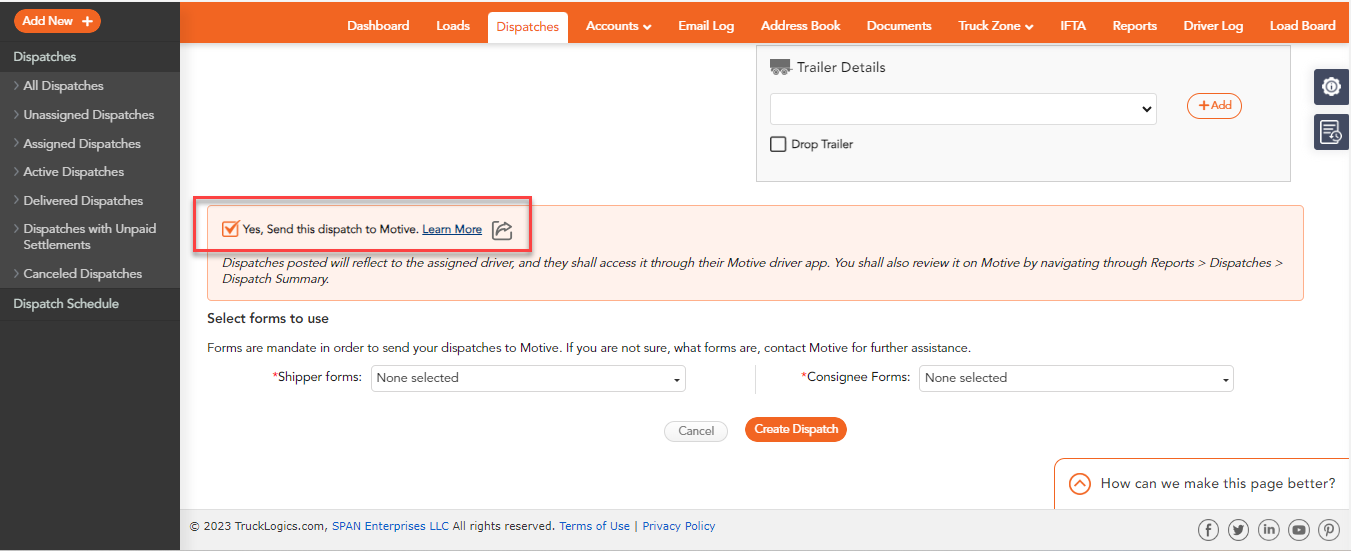Viewport: 1351px width, 551px height.
Task: Click the share icon beside Learn More
Action: 502,230
